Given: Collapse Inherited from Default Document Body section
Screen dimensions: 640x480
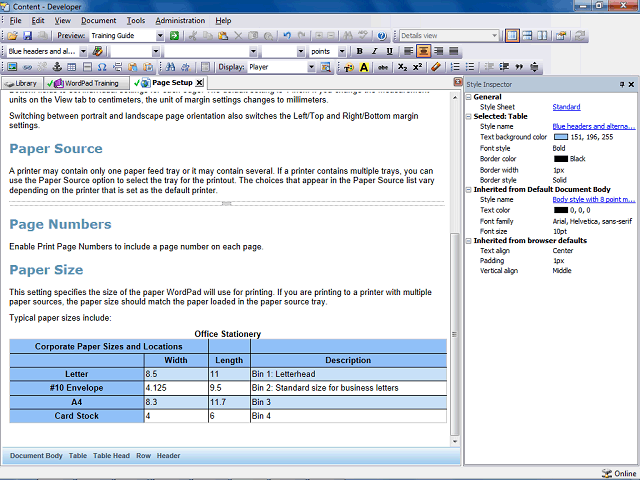Looking at the screenshot, I should pyautogui.click(x=469, y=189).
